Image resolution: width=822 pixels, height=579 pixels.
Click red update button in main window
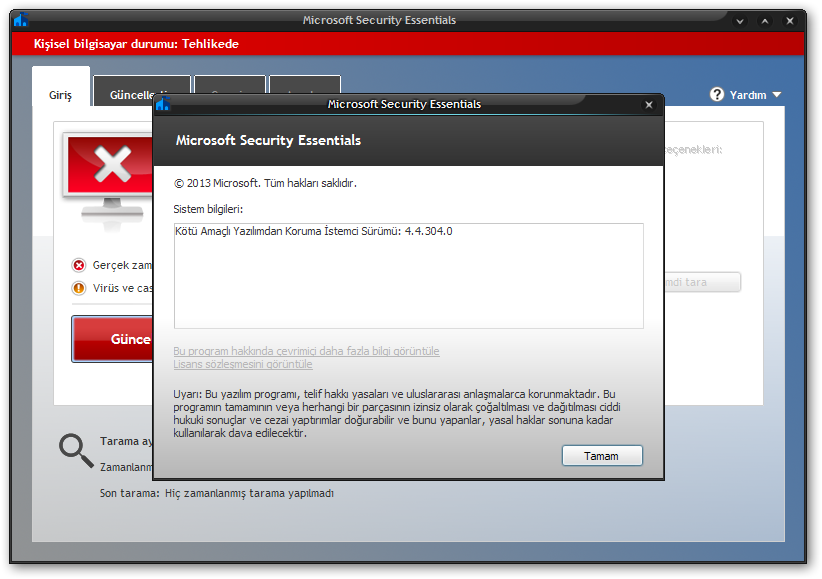pyautogui.click(x=113, y=339)
